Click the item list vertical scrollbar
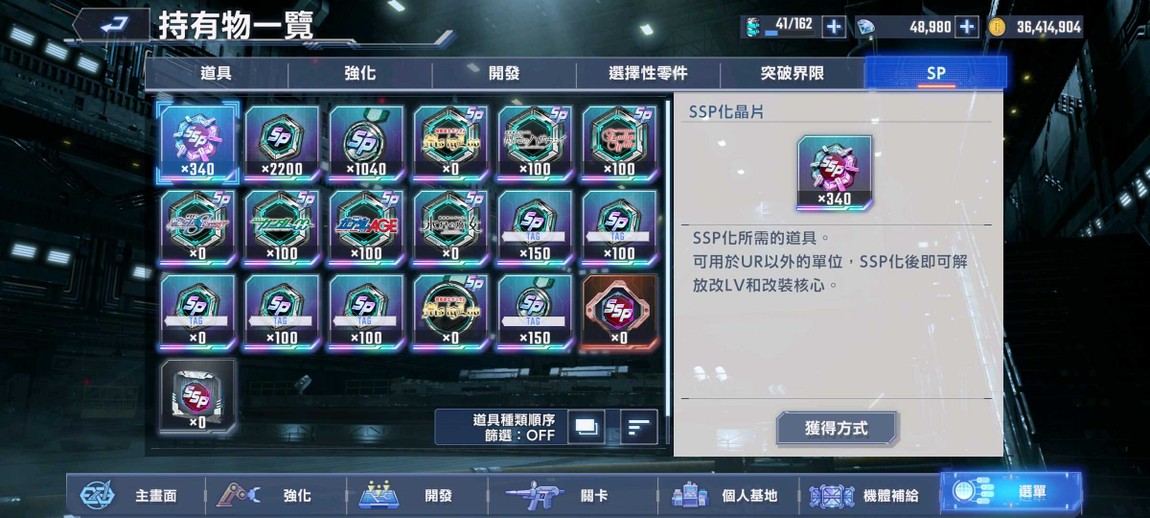Image resolution: width=1150 pixels, height=518 pixels. [x=667, y=271]
